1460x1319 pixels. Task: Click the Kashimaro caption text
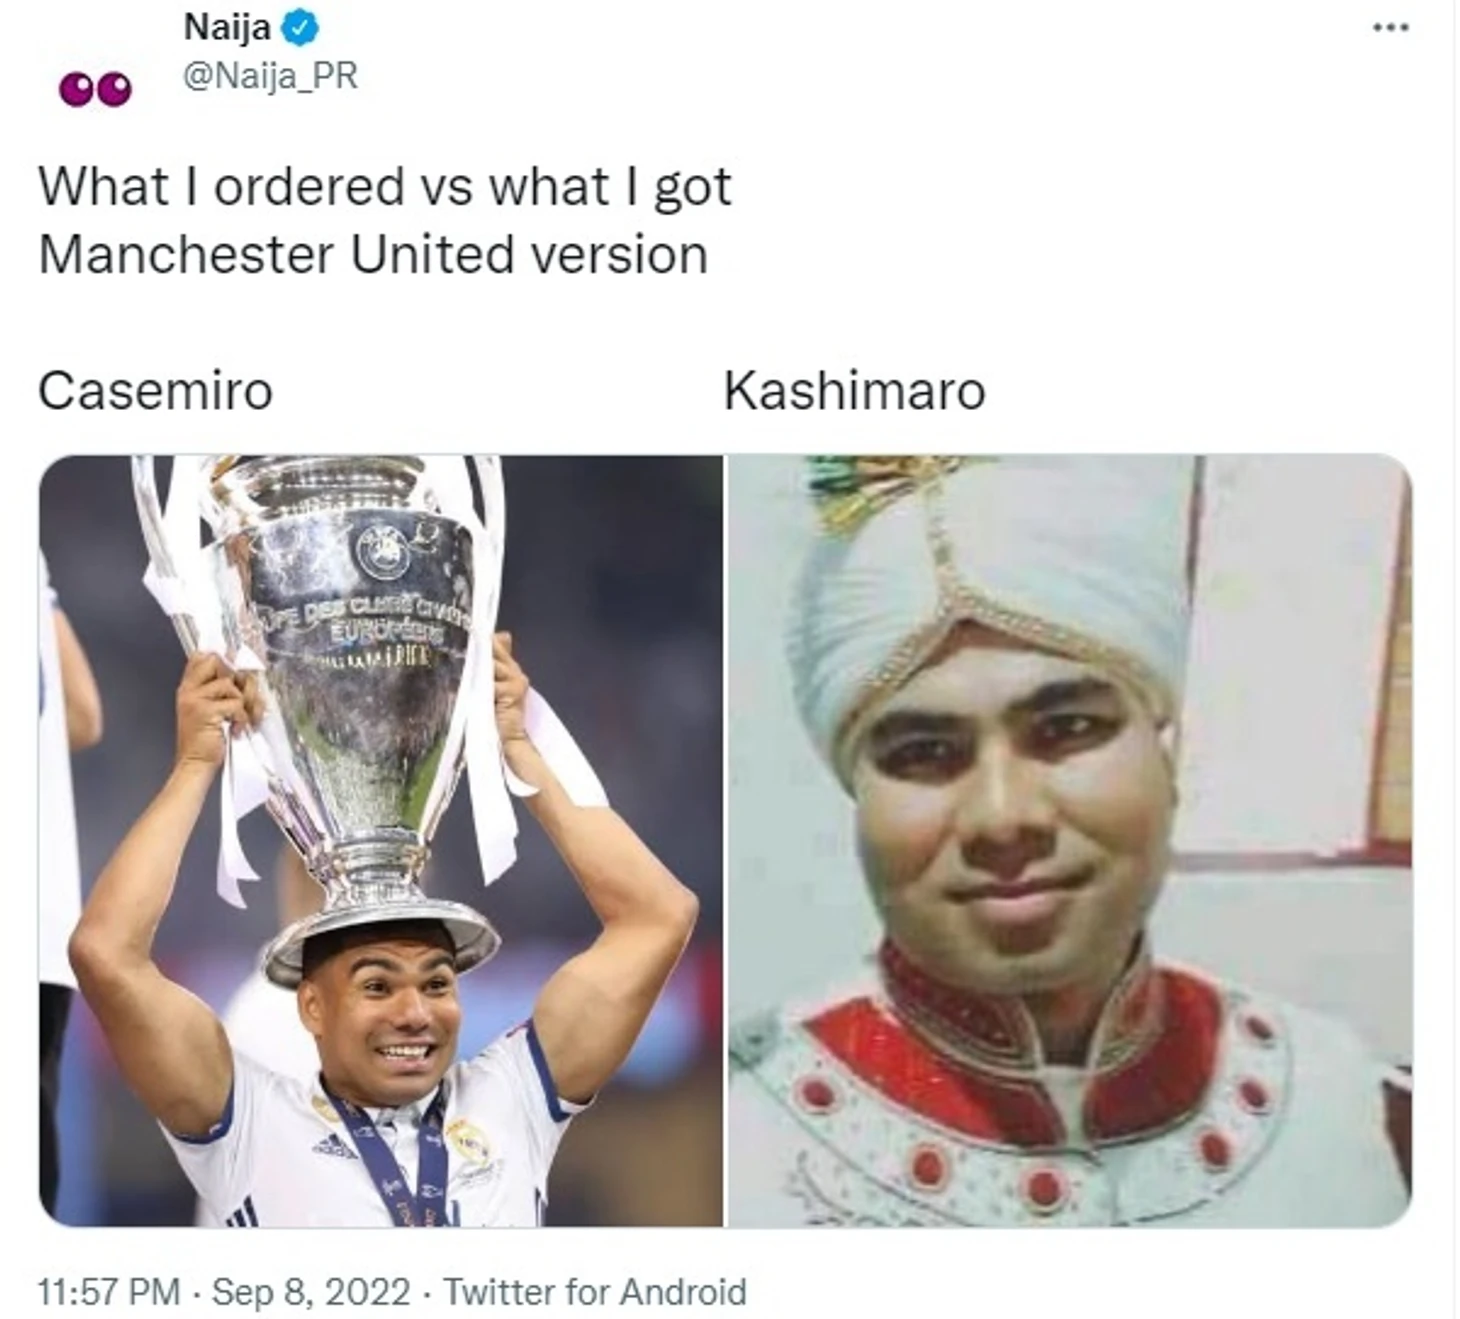coord(855,390)
